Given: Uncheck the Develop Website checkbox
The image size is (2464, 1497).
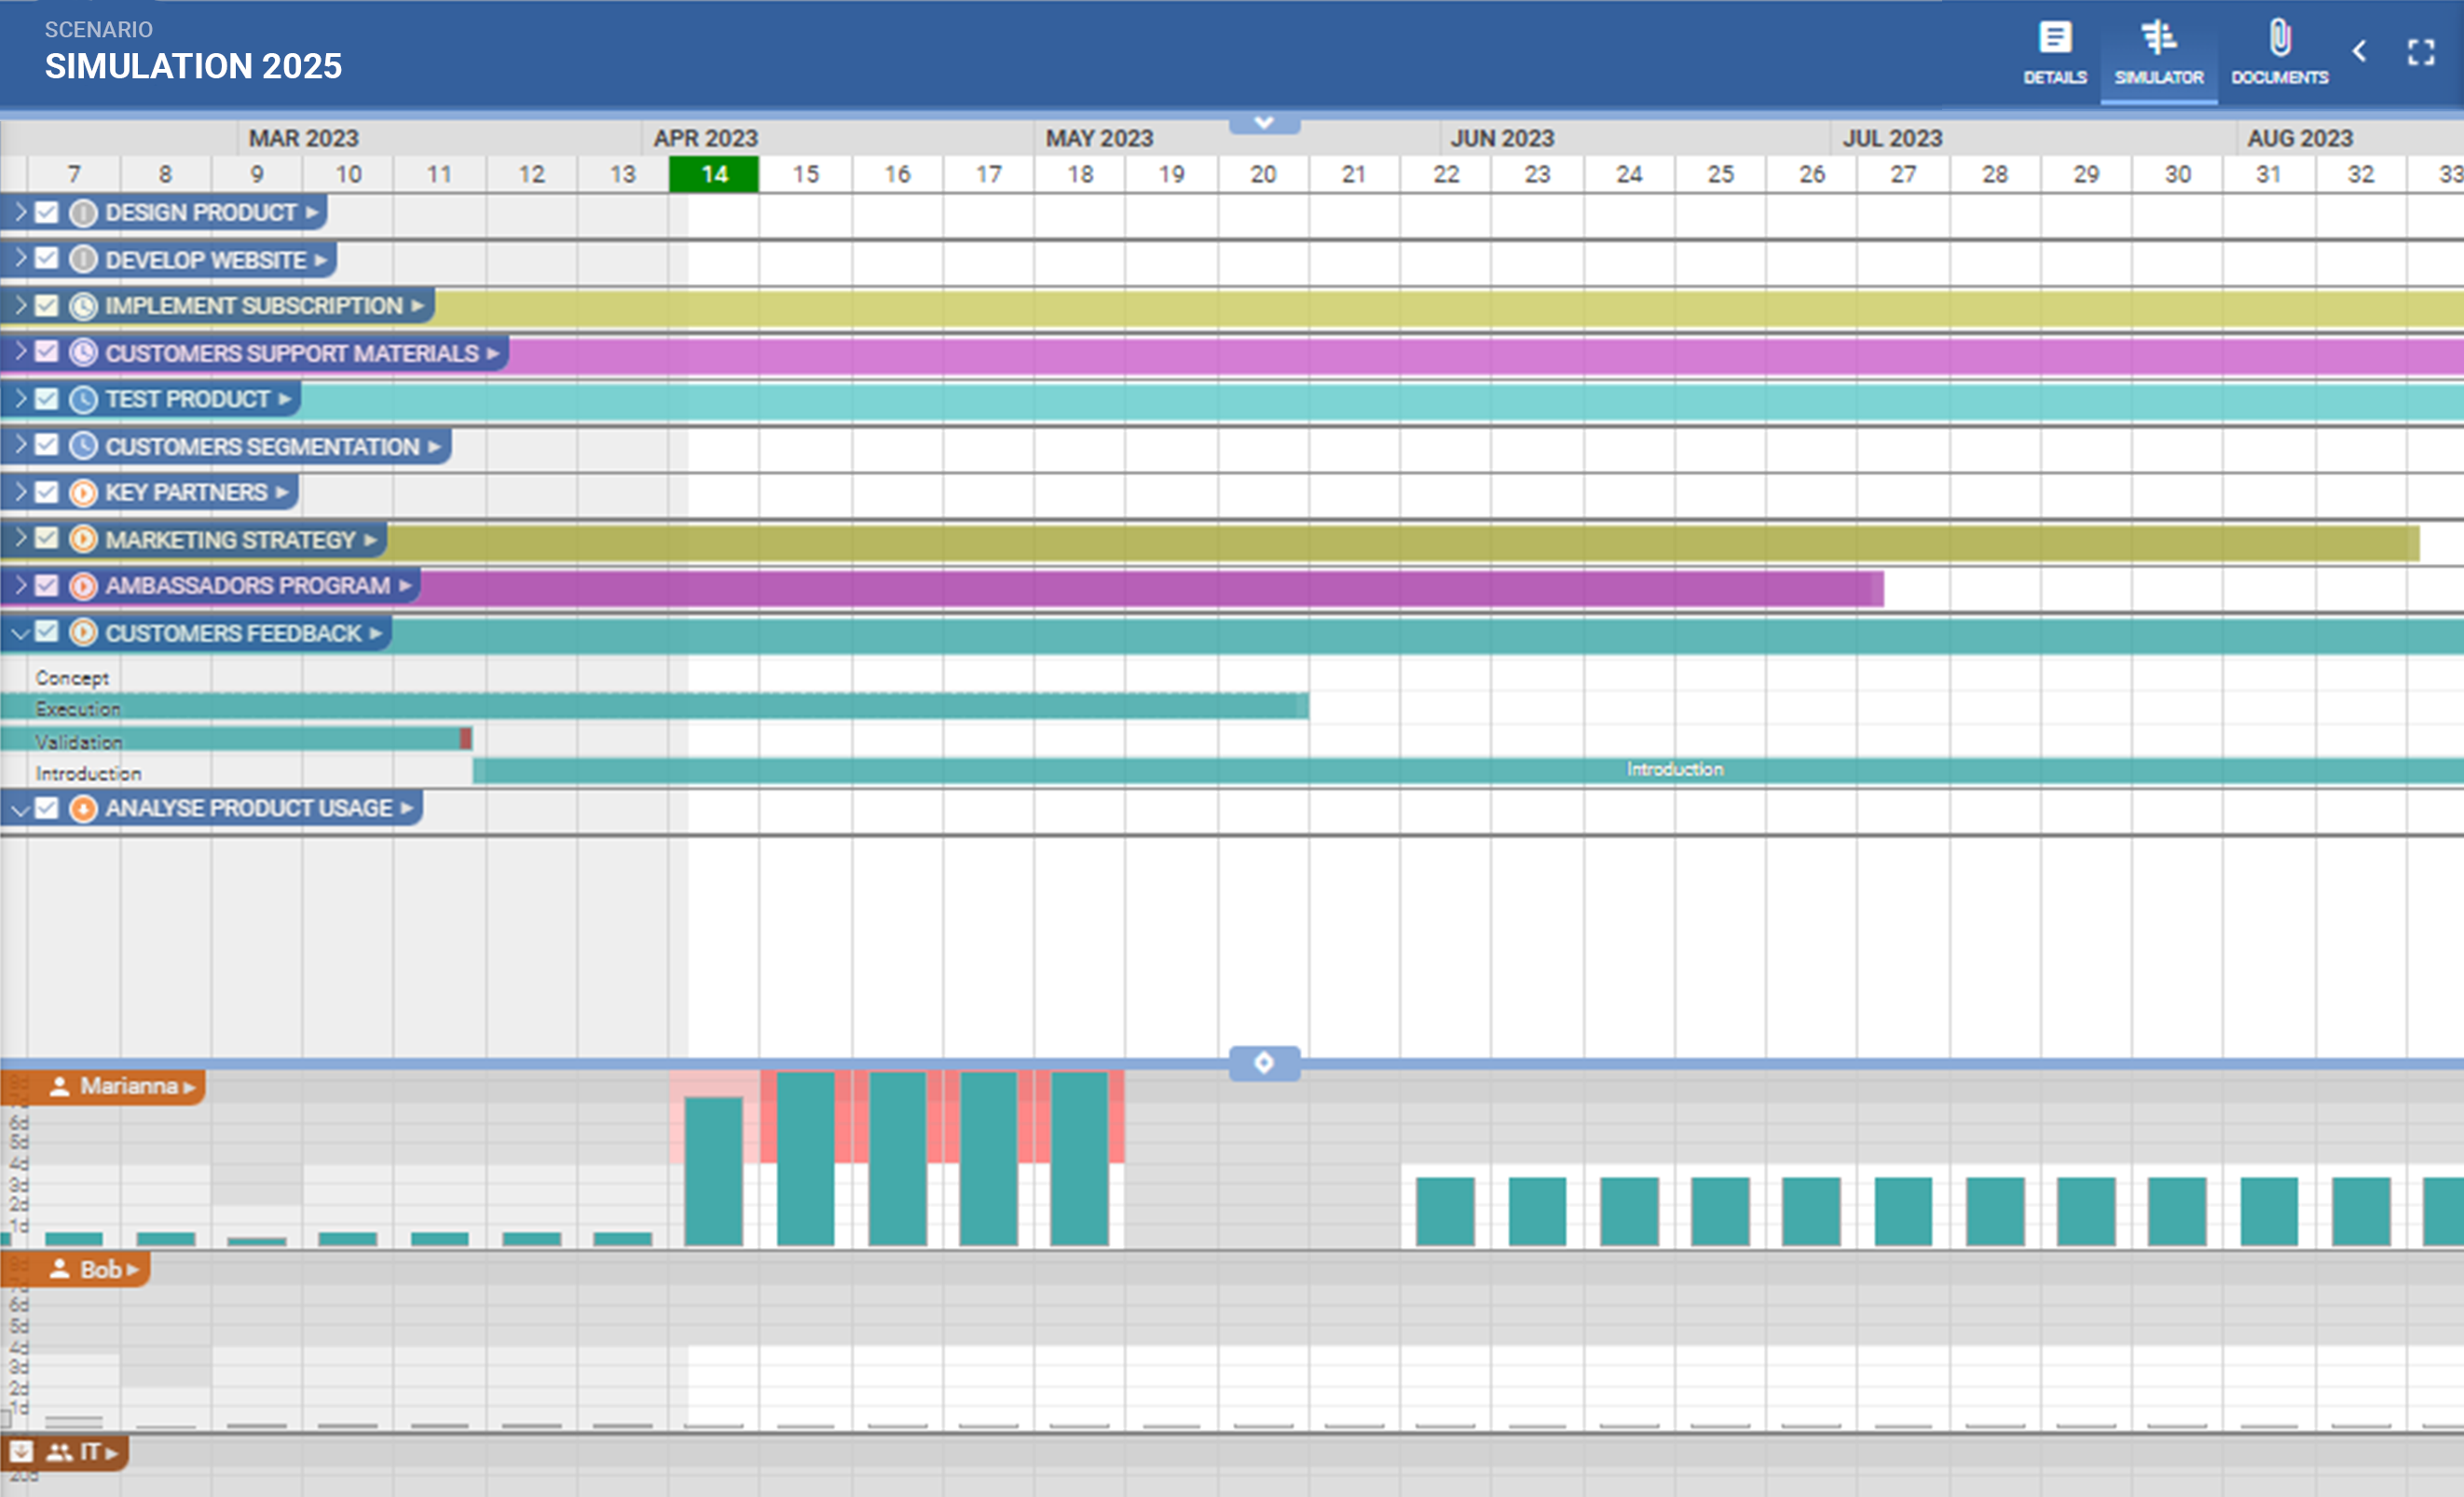Looking at the screenshot, I should click(46, 259).
